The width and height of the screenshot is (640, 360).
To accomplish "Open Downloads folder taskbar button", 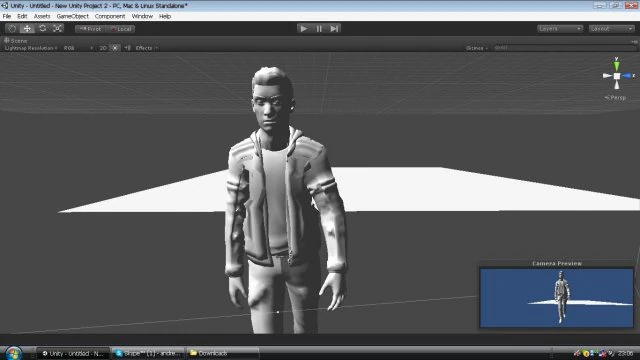I will (x=223, y=353).
